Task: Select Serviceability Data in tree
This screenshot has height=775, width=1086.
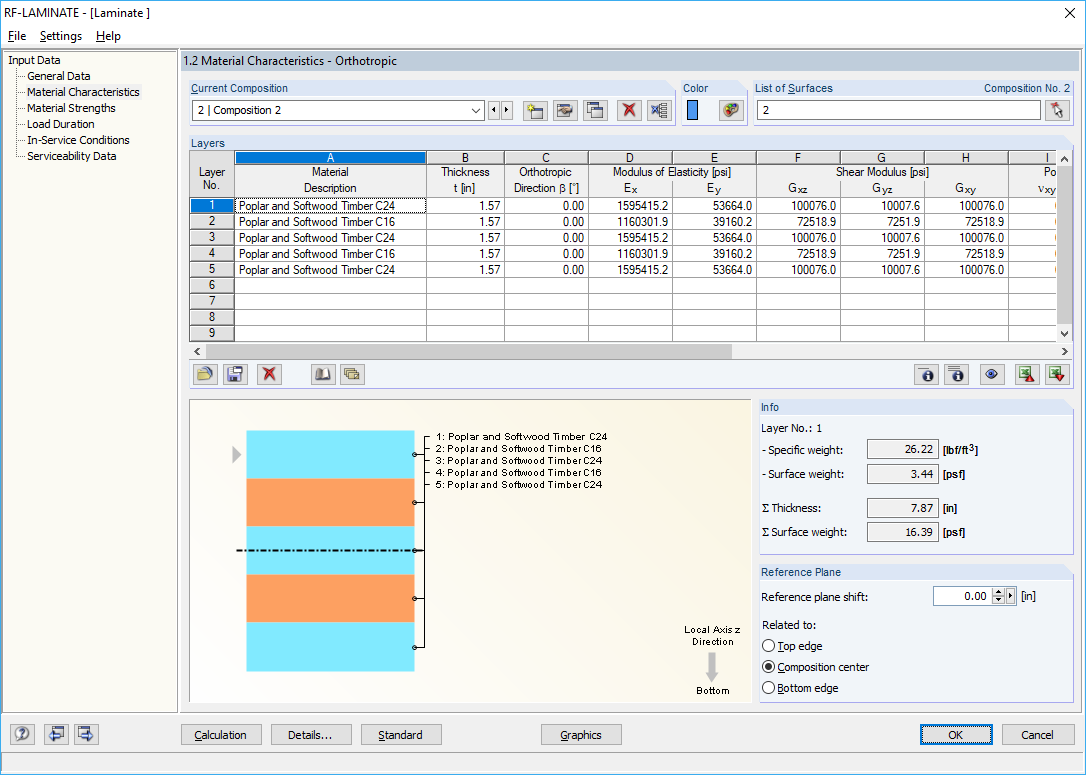Action: click(71, 156)
